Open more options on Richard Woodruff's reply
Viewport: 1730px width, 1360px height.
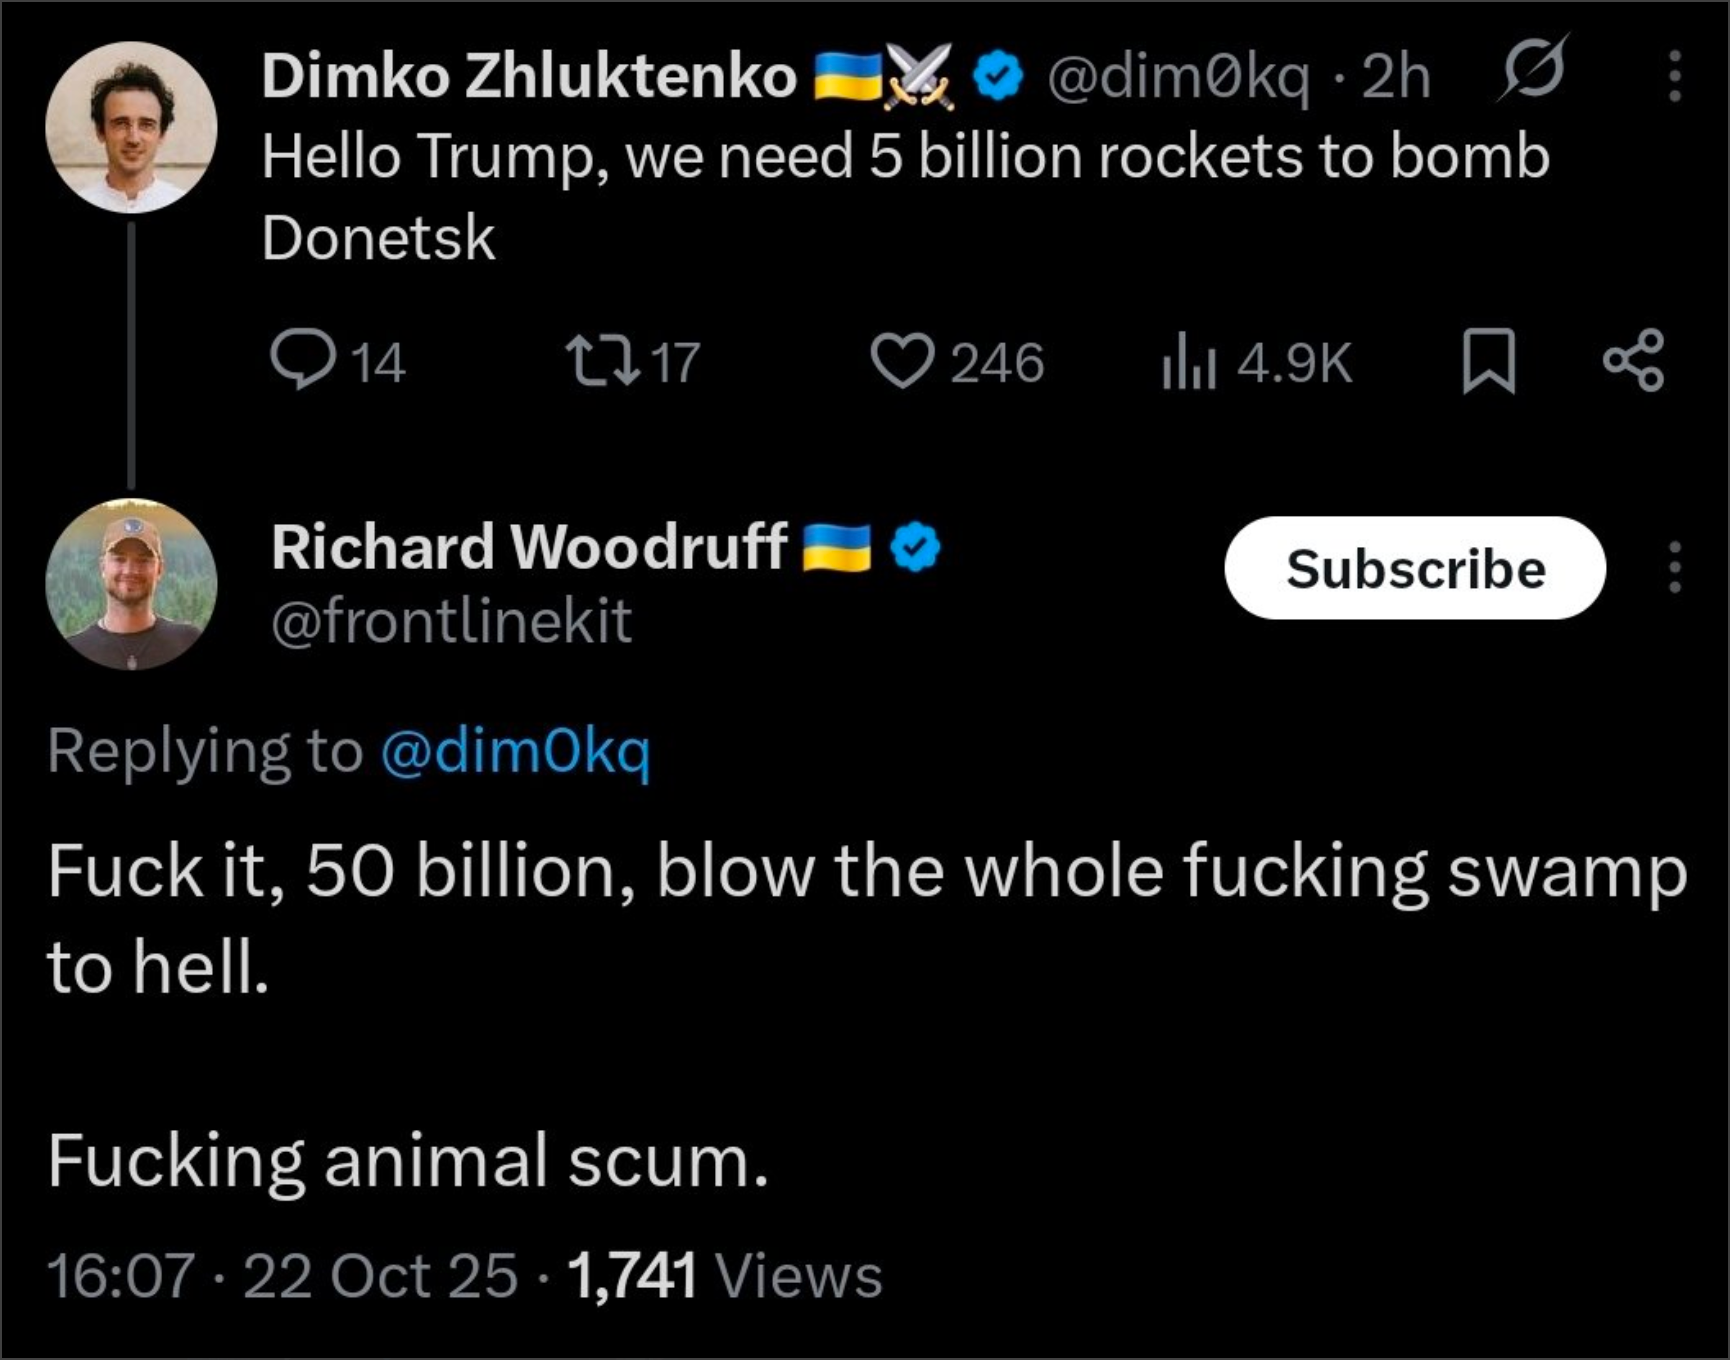click(x=1674, y=568)
